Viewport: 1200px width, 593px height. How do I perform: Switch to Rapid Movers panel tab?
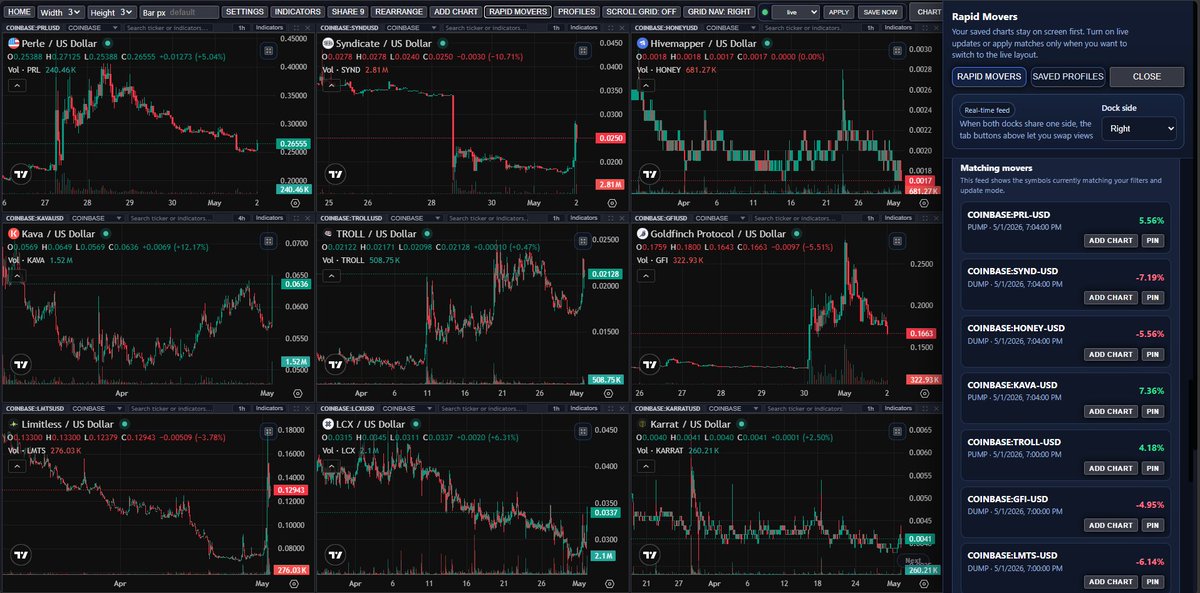988,76
